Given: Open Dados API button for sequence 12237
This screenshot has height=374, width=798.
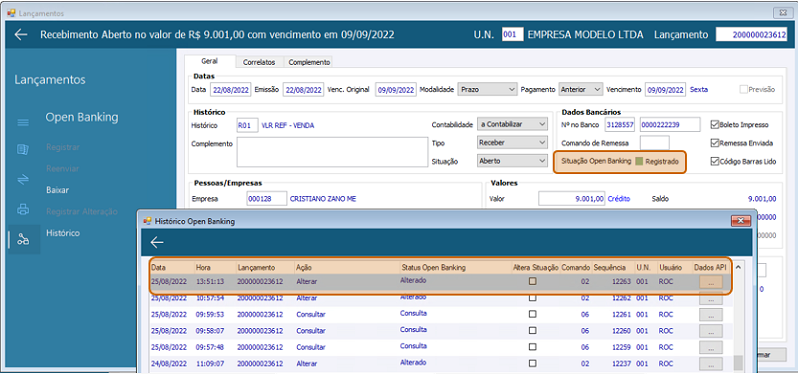Looking at the screenshot, I should coord(711,364).
